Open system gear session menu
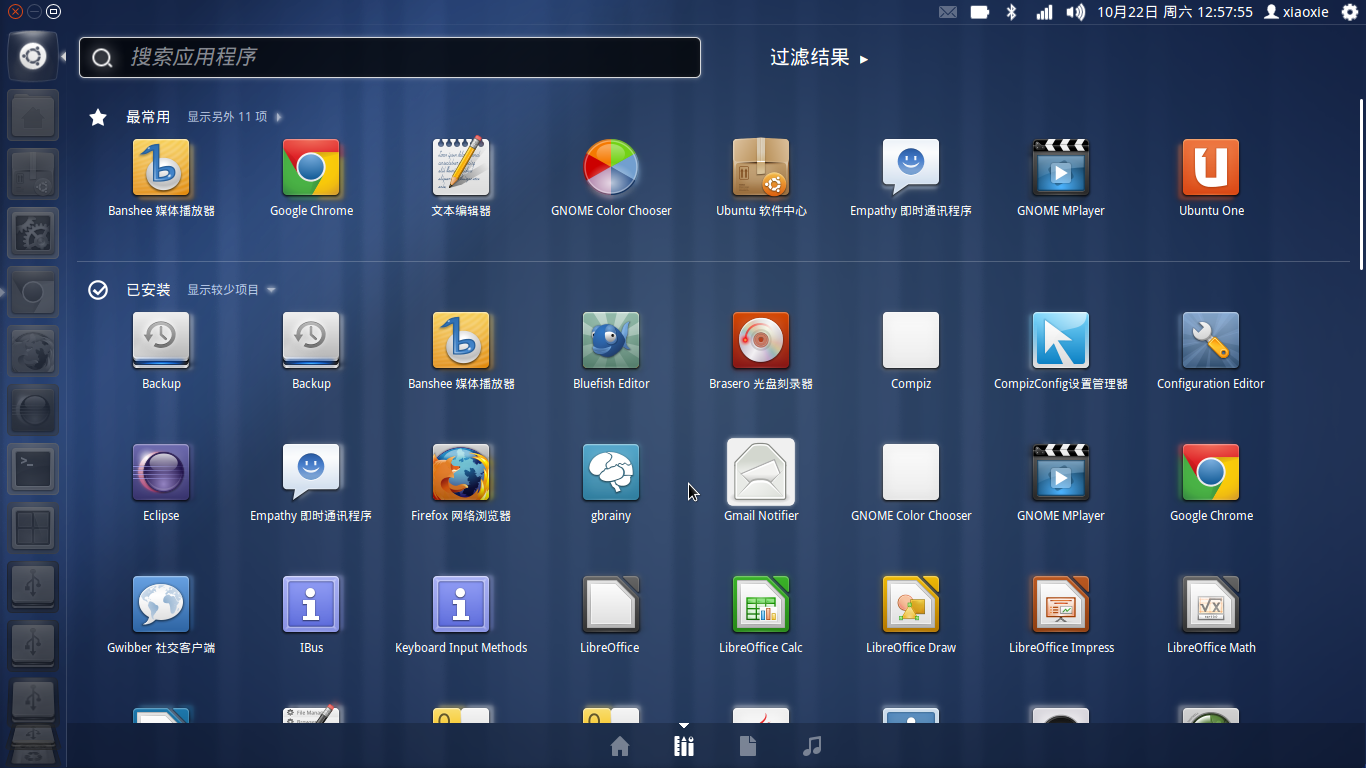 1349,12
